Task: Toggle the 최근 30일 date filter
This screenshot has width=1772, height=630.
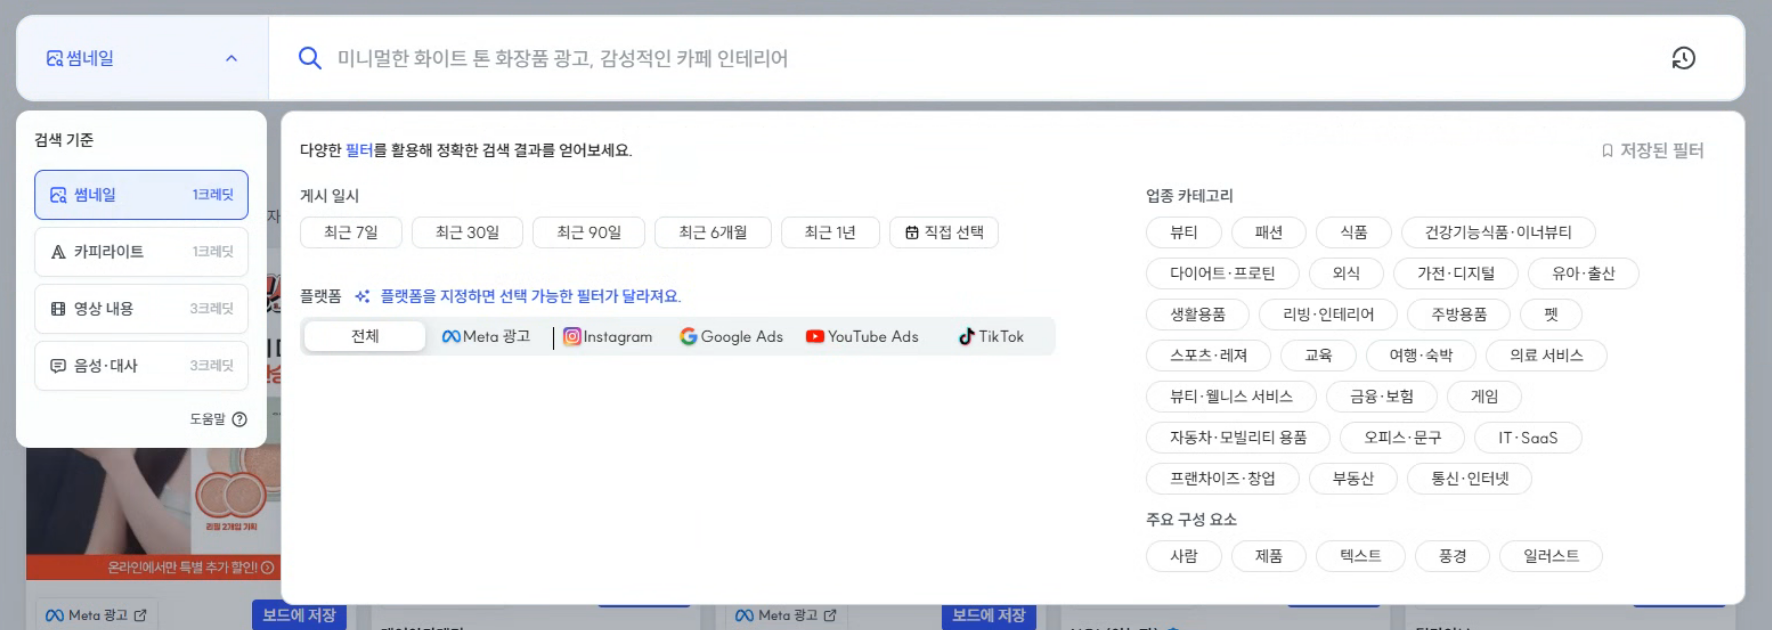Action: (x=467, y=232)
